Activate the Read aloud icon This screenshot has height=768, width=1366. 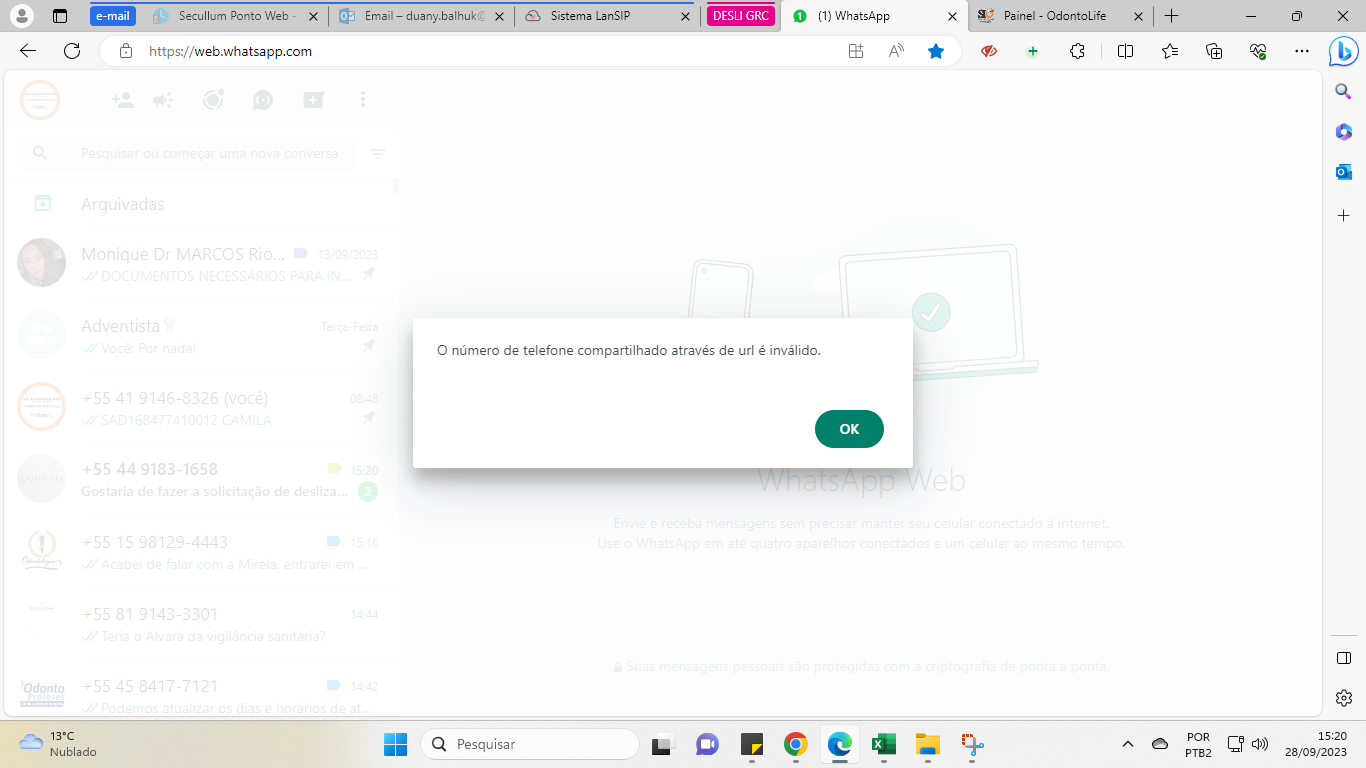point(896,51)
